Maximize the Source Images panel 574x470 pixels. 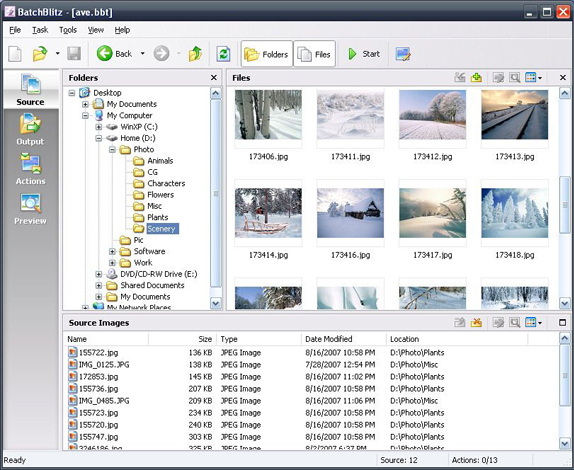(x=563, y=322)
